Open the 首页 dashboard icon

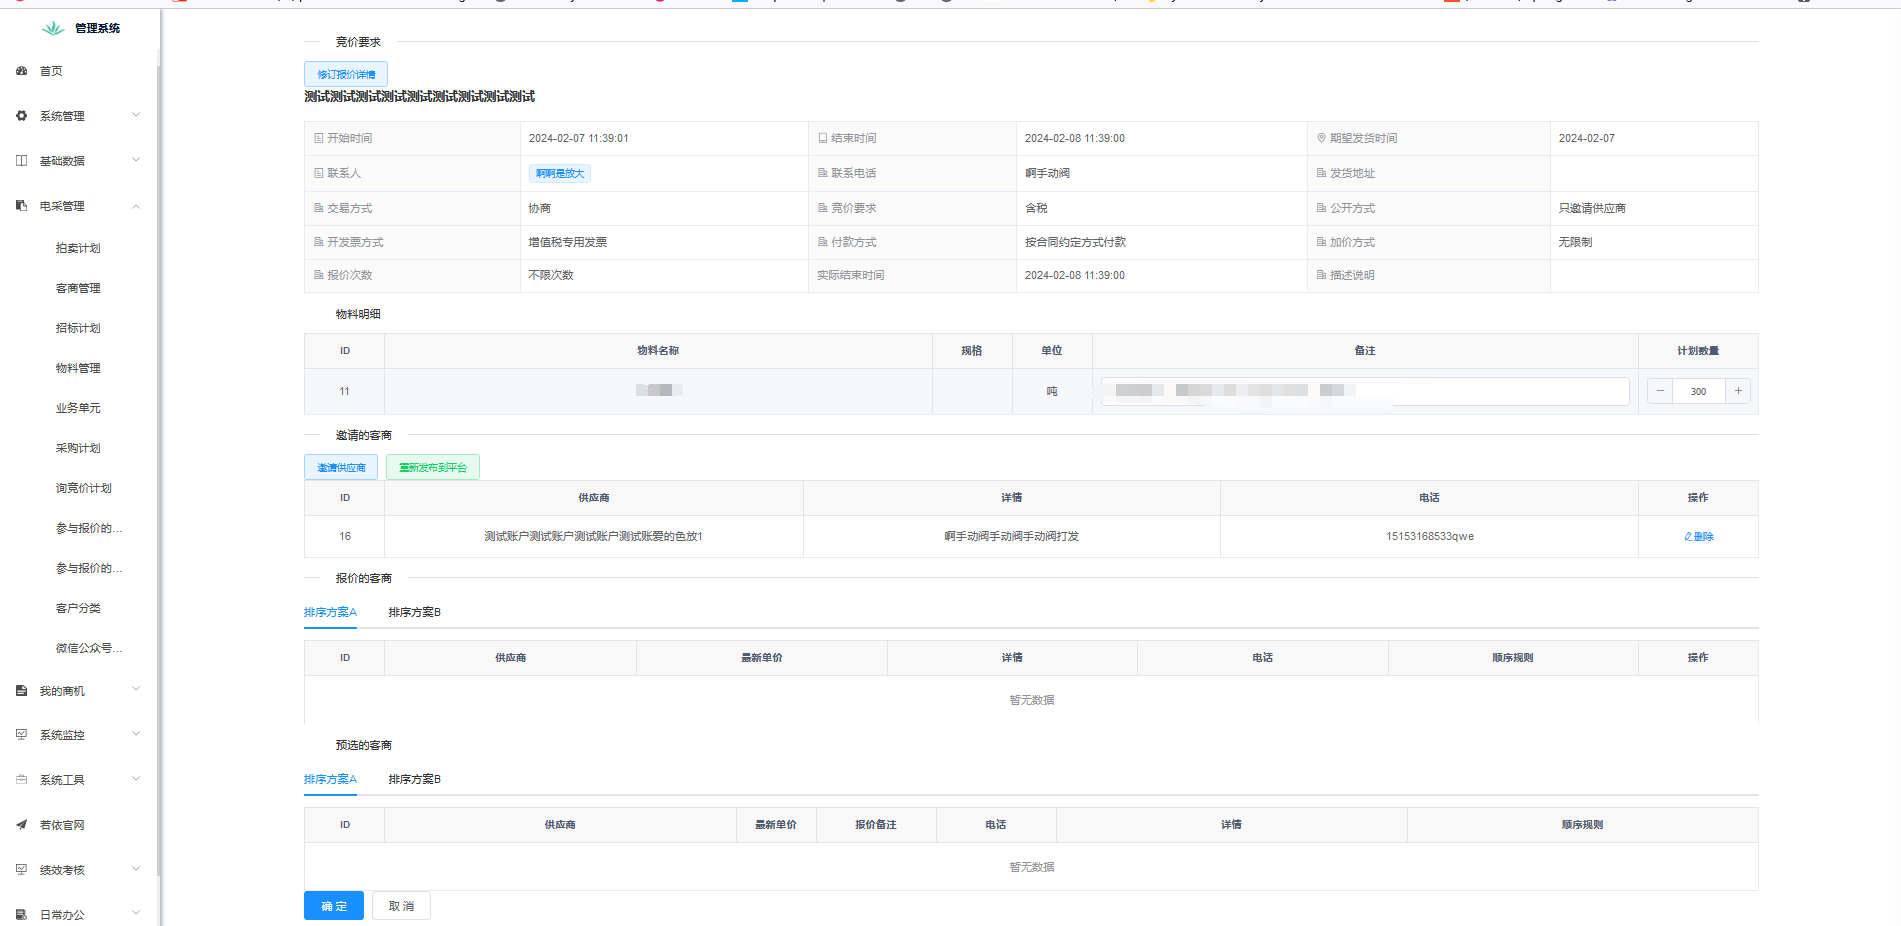pyautogui.click(x=21, y=71)
